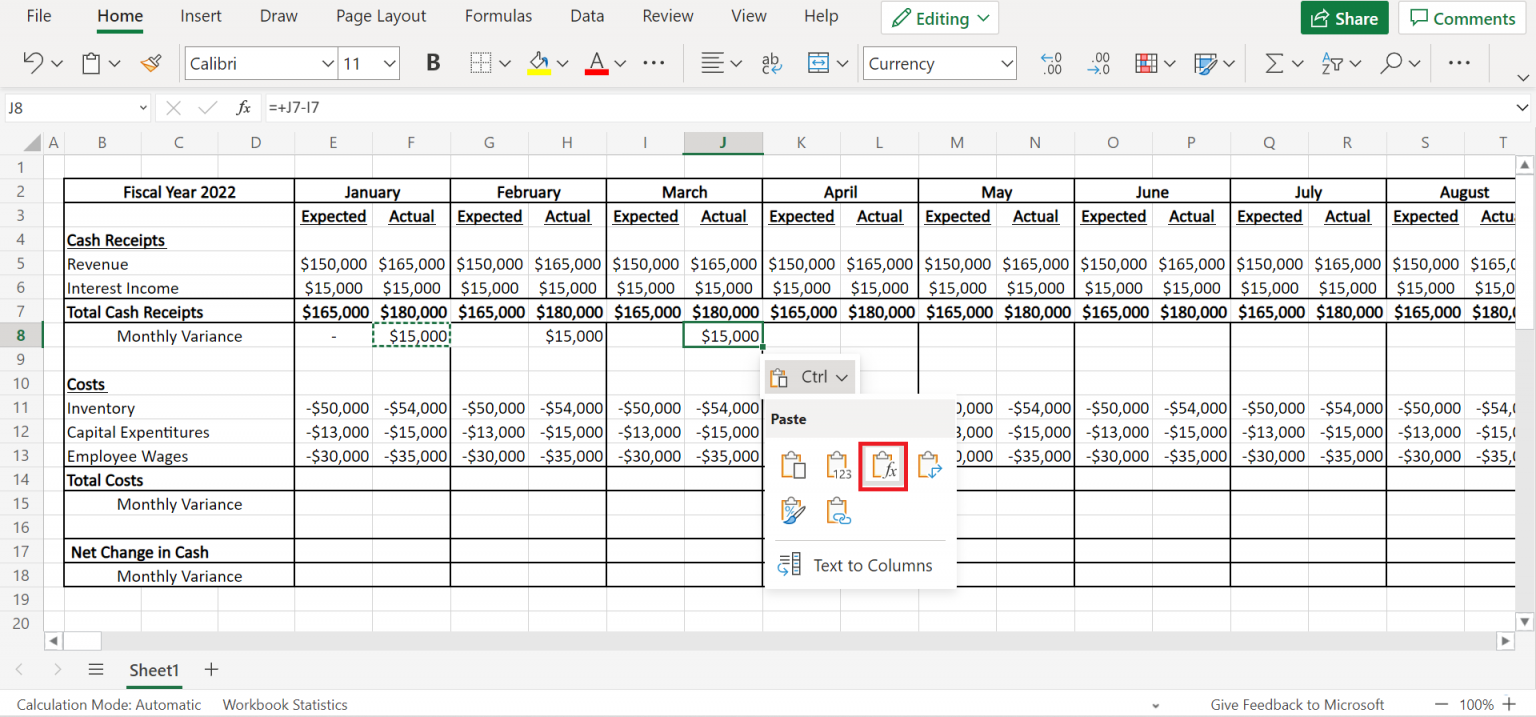
Task: Expand the Fill Color dropdown arrow
Action: [561, 63]
